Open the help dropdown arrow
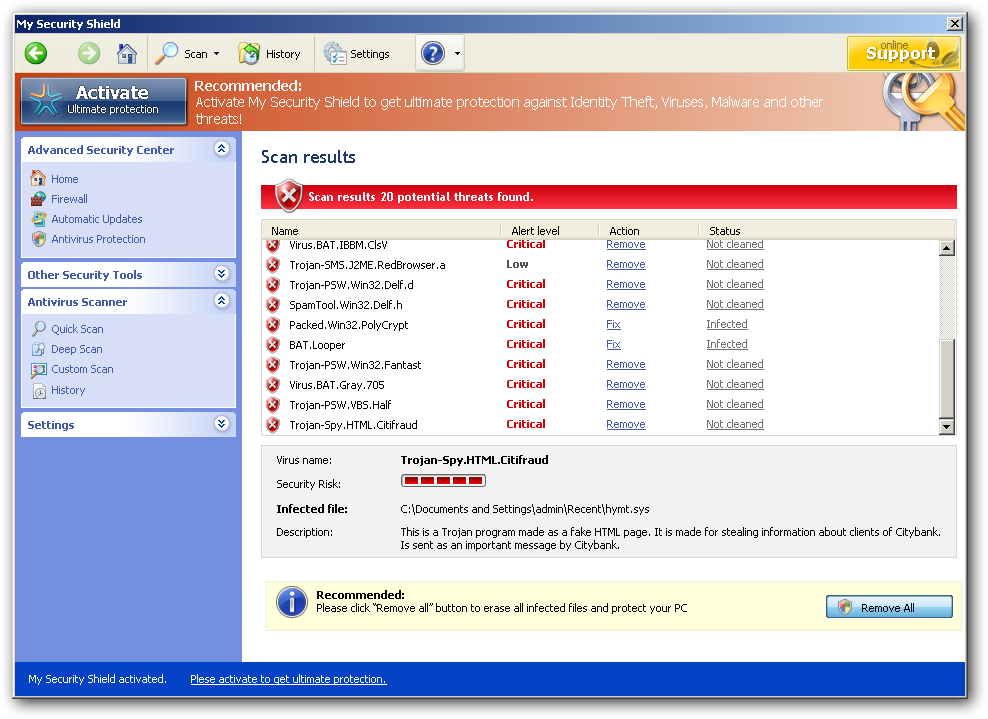Image resolution: width=988 pixels, height=719 pixels. [457, 54]
